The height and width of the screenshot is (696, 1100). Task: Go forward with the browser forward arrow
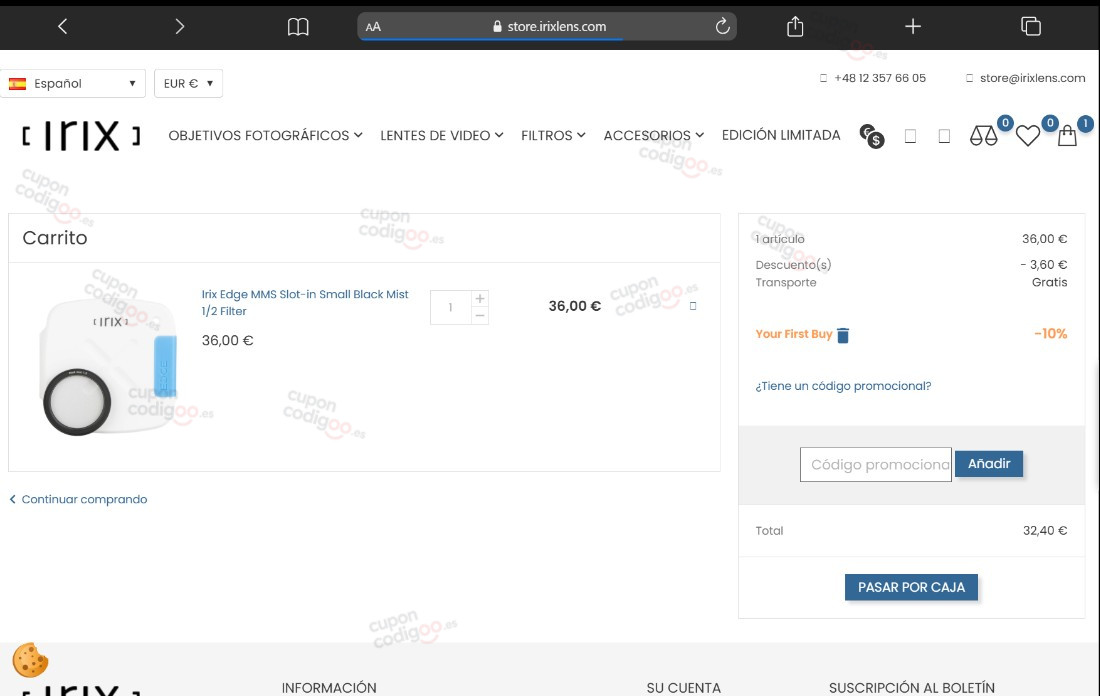[x=180, y=27]
